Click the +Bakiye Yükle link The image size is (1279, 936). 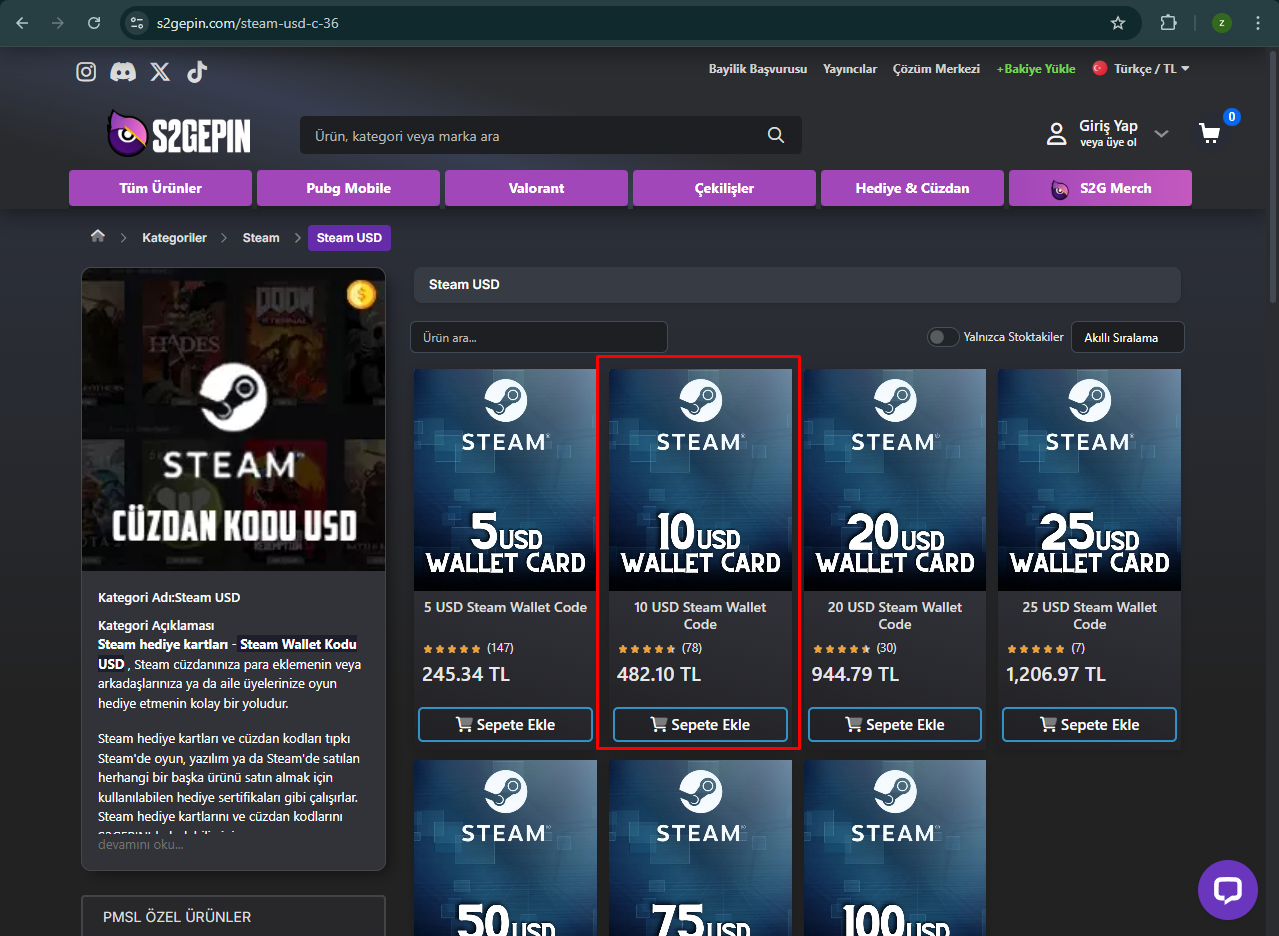(x=1036, y=69)
